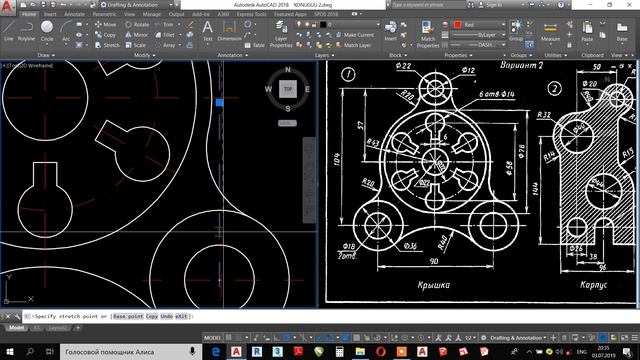640x360 pixels.
Task: Expand the Utilities panel
Action: (556, 55)
